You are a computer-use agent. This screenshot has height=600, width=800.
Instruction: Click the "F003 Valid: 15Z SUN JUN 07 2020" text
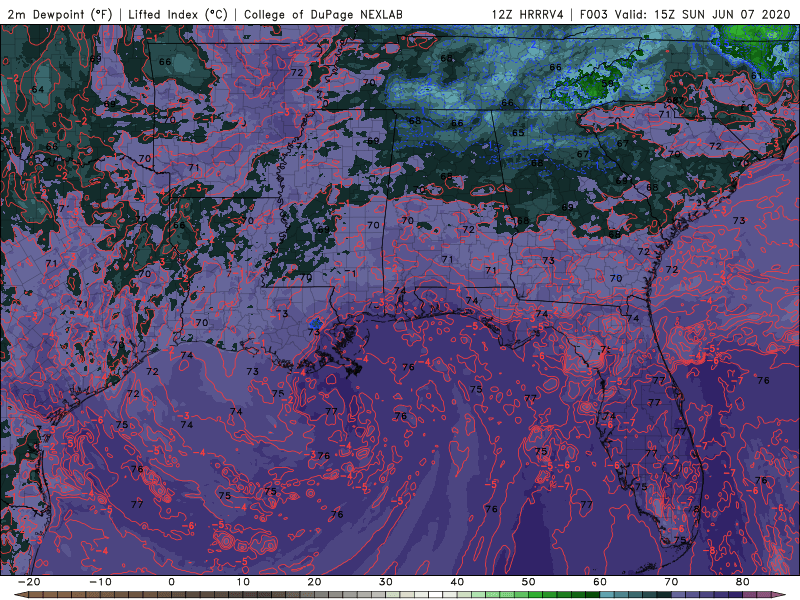685,14
